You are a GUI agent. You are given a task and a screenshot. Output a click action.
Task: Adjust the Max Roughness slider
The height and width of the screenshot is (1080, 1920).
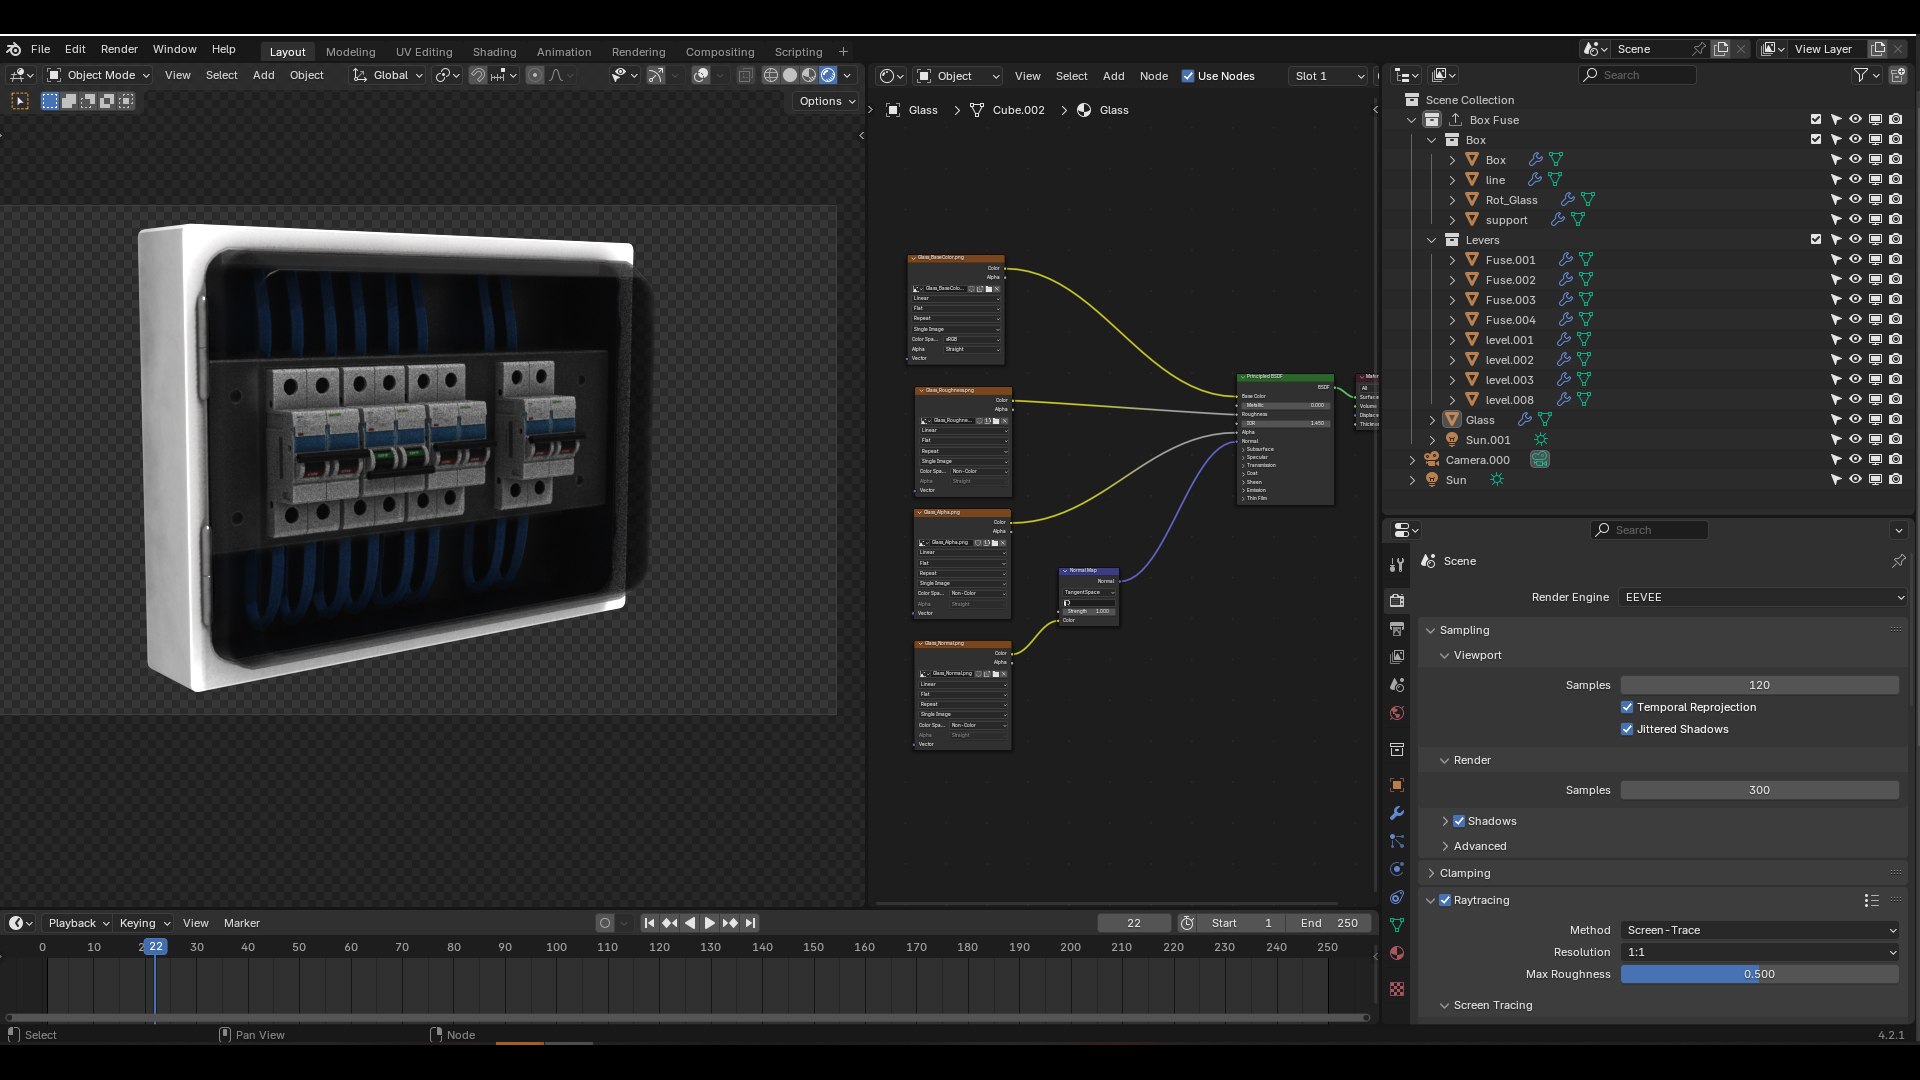coord(1759,974)
